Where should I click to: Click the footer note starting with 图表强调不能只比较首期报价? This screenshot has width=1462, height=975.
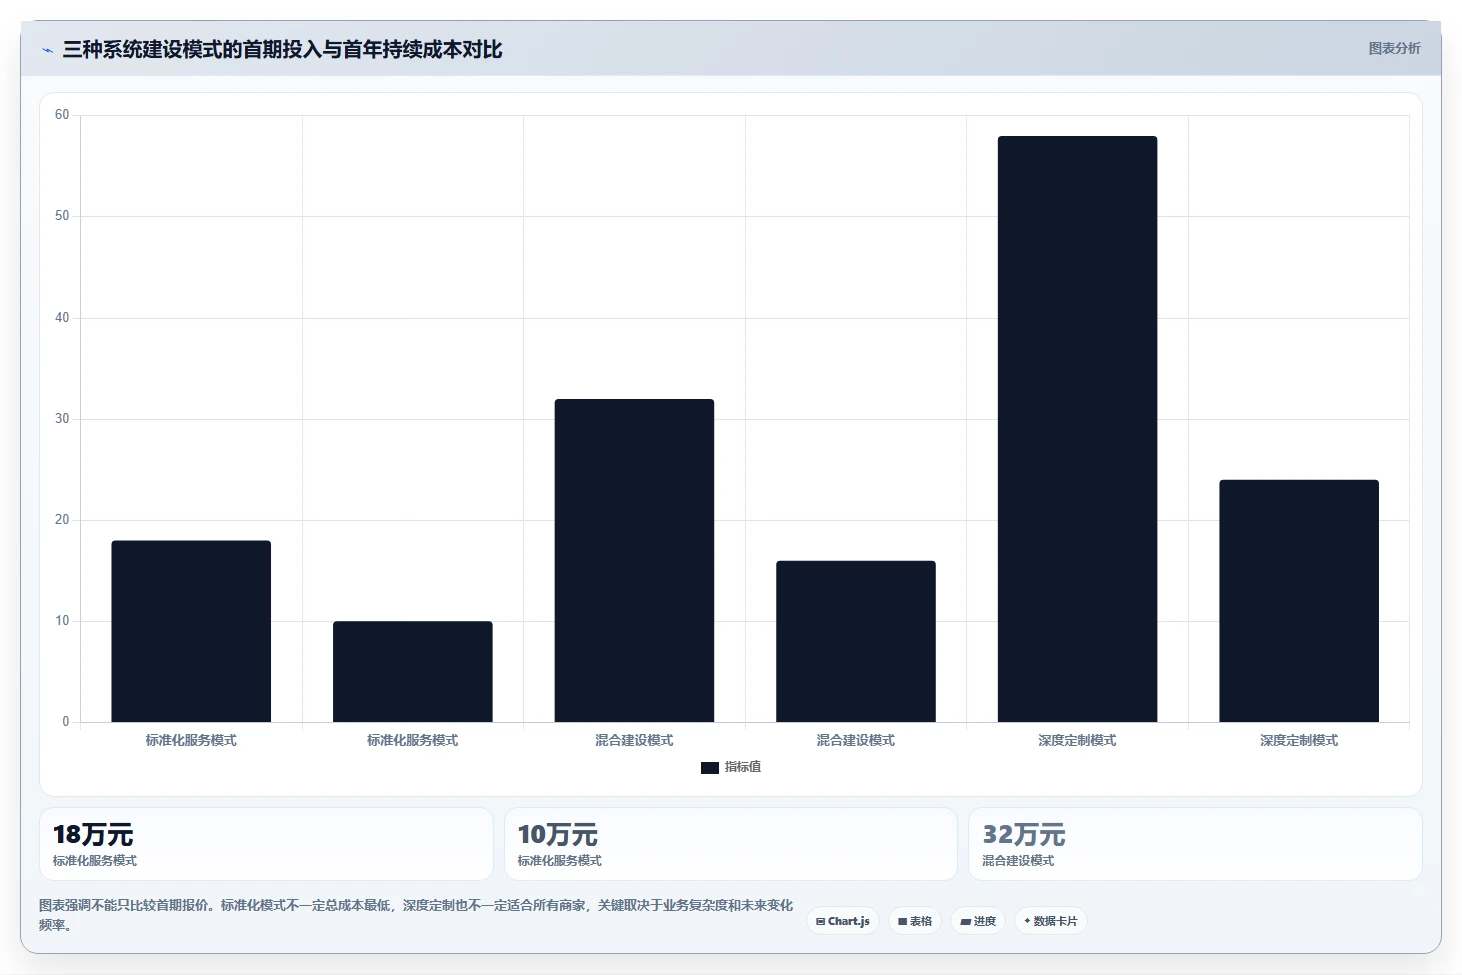pos(416,915)
